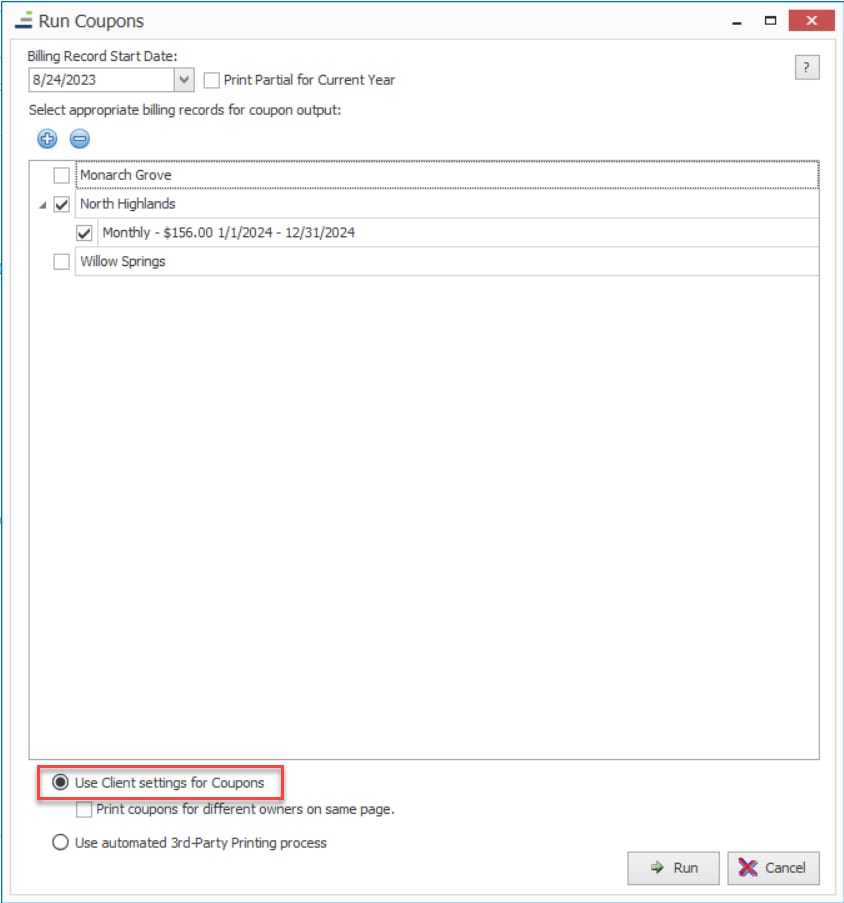
Task: Uncheck the North Highlands checkbox
Action: click(x=62, y=204)
